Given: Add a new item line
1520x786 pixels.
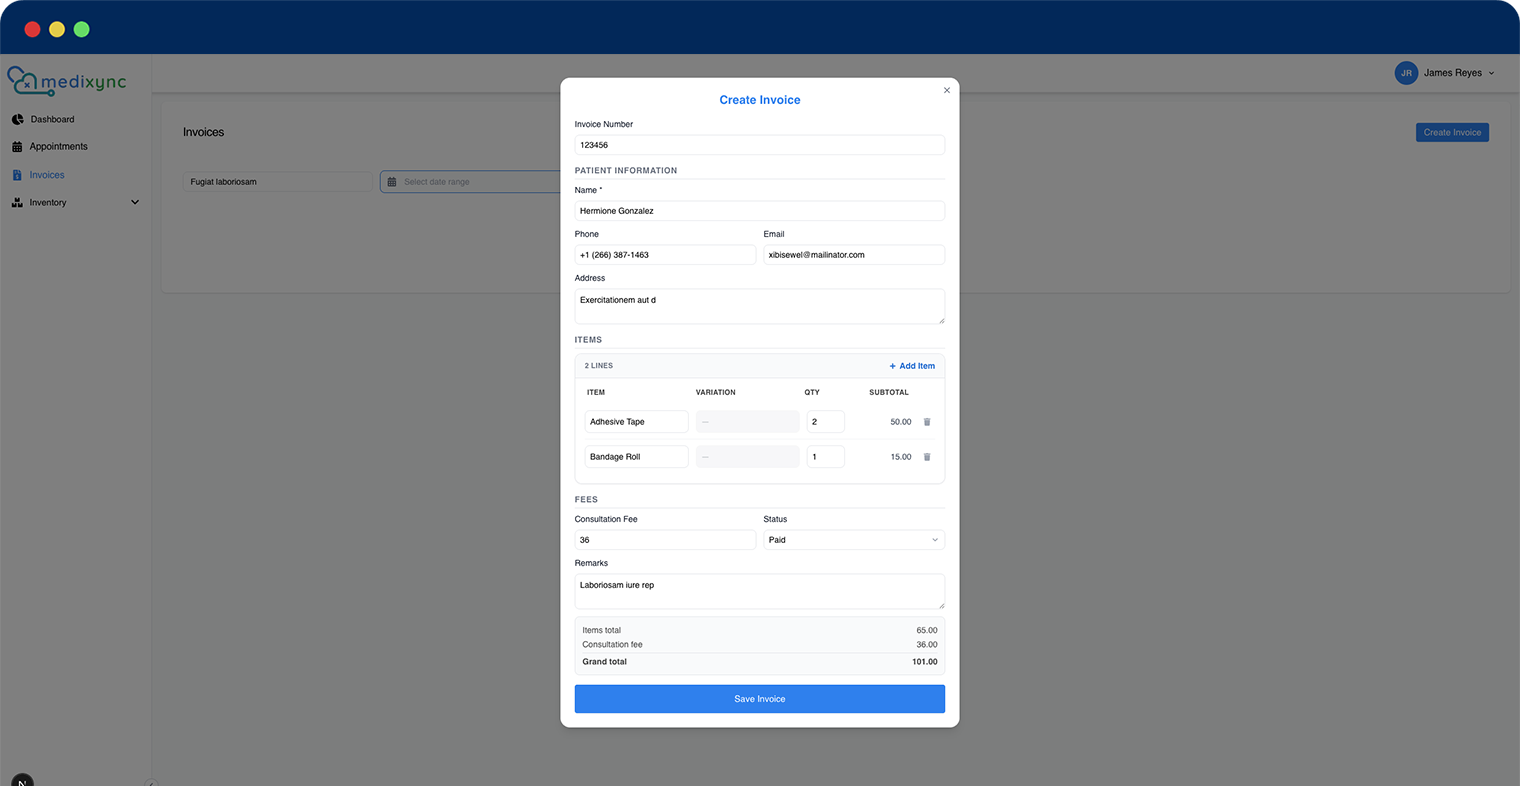Looking at the screenshot, I should 912,366.
